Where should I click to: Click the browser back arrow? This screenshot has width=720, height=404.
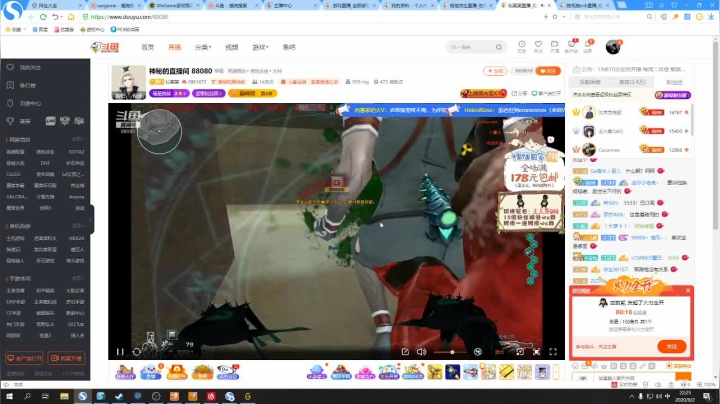pos(31,17)
